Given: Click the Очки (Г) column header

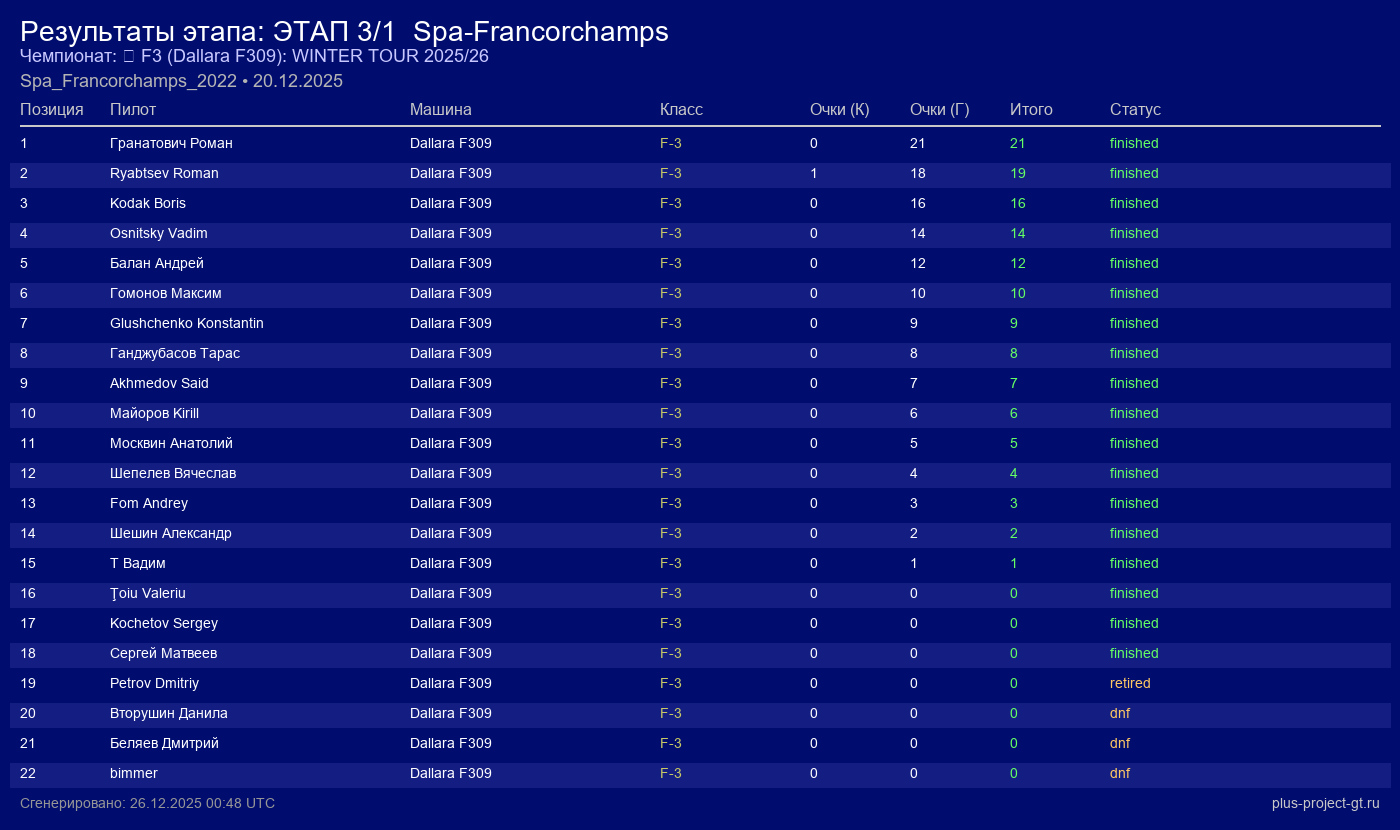Looking at the screenshot, I should [939, 109].
